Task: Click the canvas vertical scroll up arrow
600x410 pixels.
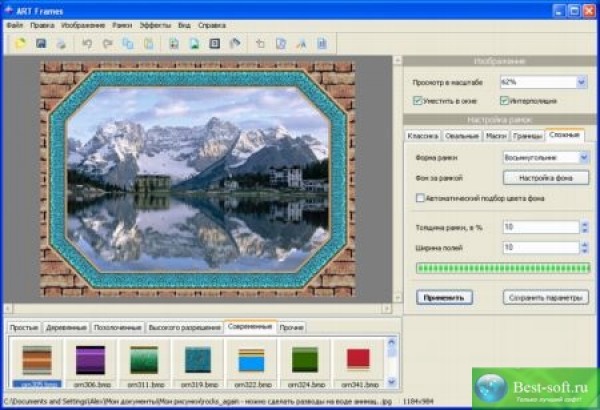Action: click(x=398, y=60)
